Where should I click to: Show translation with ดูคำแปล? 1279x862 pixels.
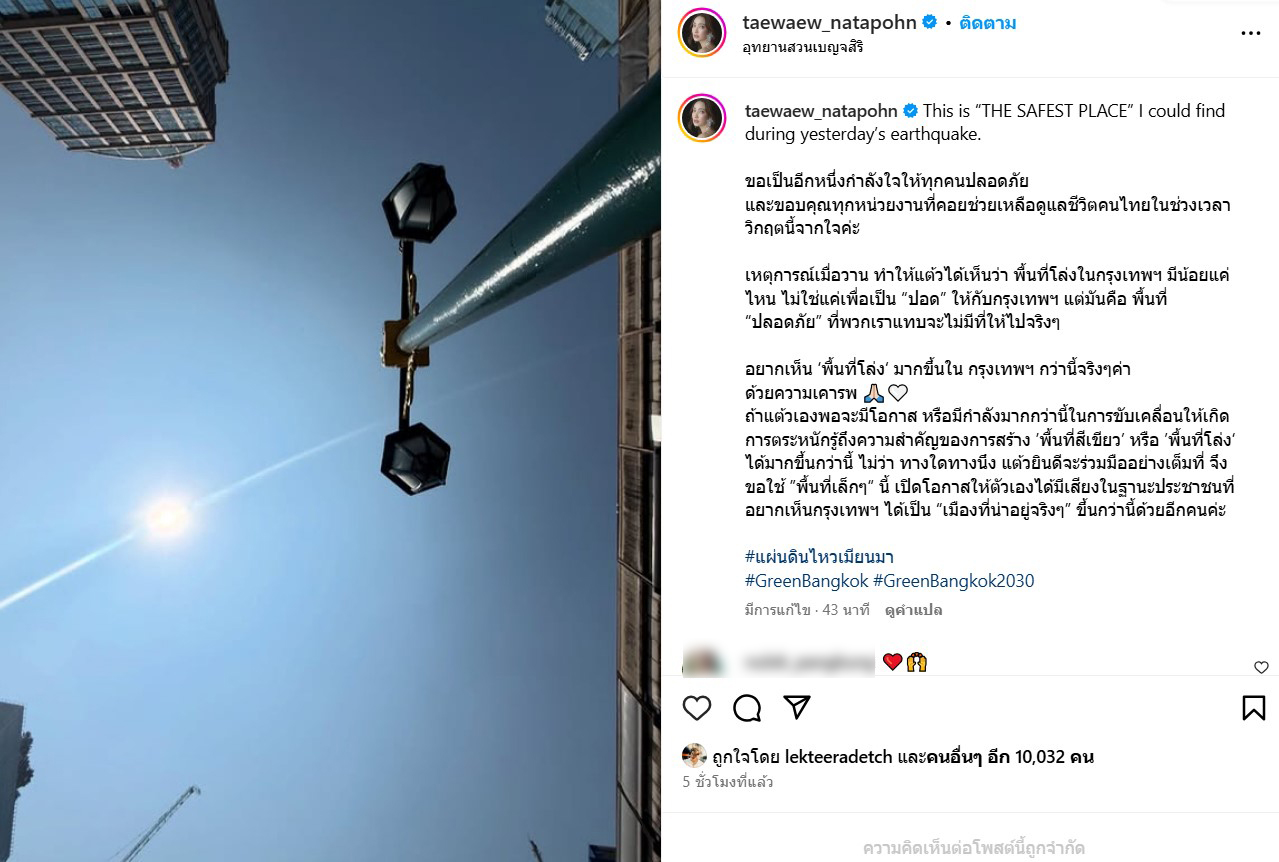913,610
